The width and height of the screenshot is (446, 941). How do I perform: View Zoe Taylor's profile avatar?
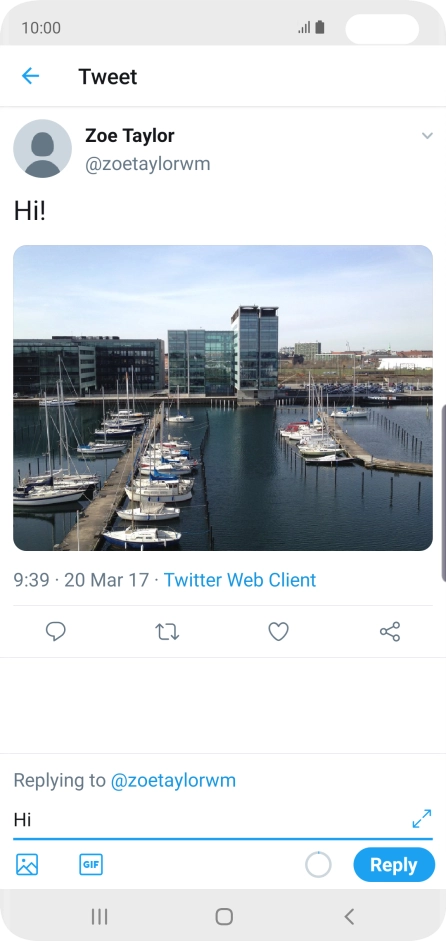[x=43, y=148]
